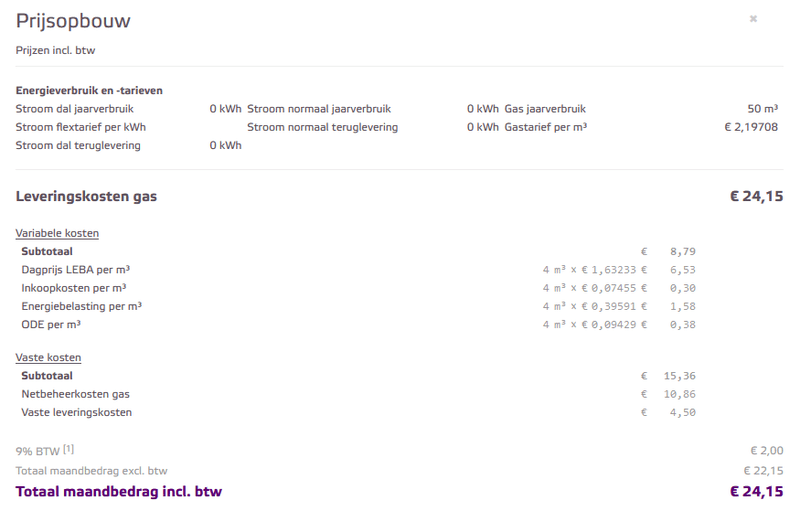
Task: Click the Prijsopbouw dialog title
Action: click(x=73, y=21)
